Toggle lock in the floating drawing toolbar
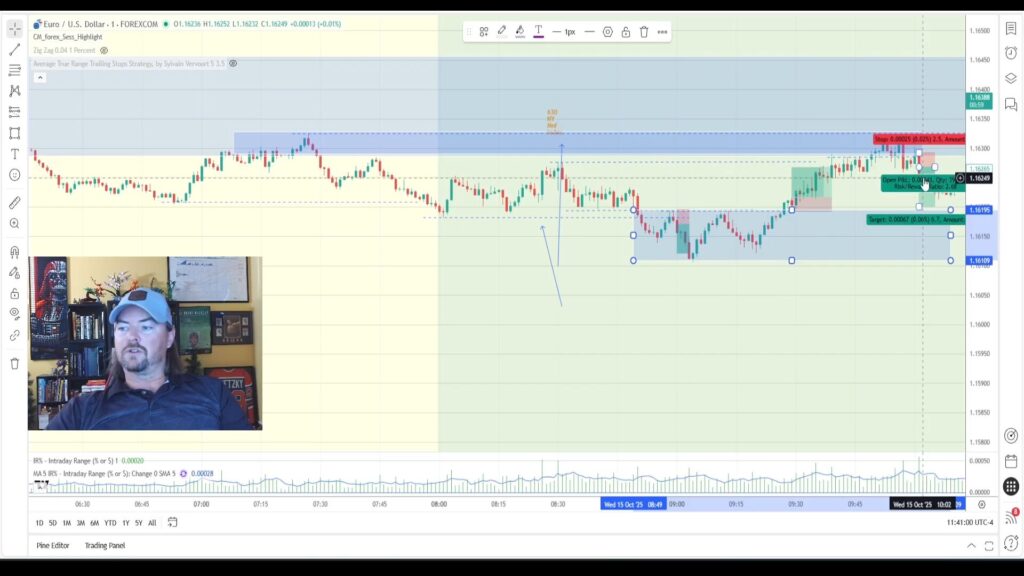Screen dimensions: 1024x576 [x=625, y=32]
